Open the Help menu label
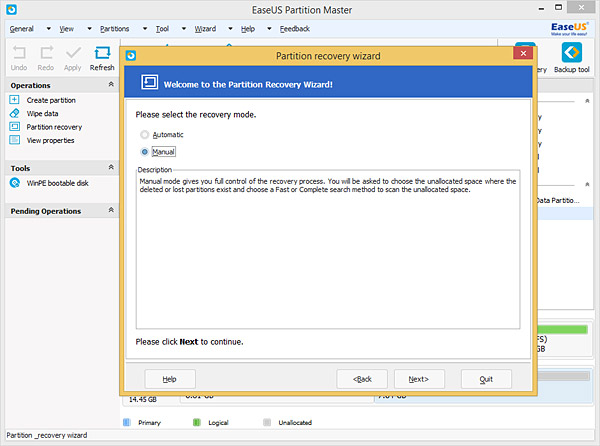Image resolution: width=600 pixels, height=446 pixels. (x=248, y=29)
